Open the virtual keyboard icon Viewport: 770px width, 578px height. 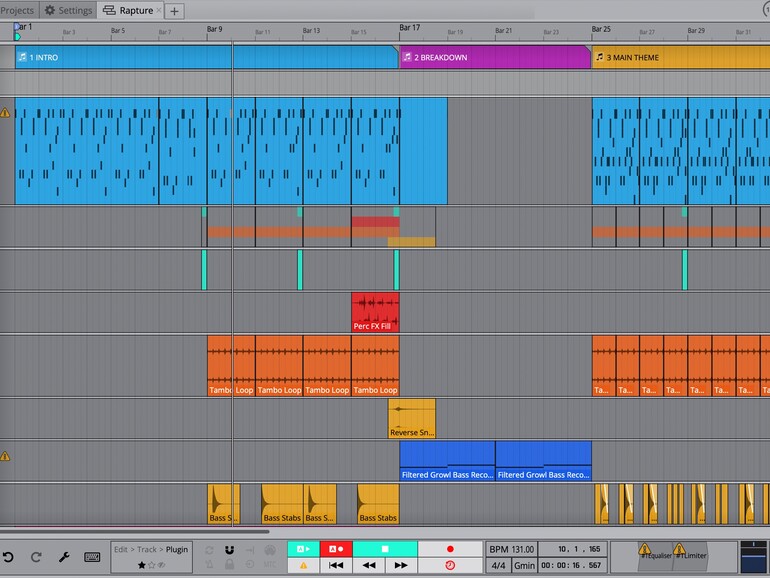[x=92, y=557]
